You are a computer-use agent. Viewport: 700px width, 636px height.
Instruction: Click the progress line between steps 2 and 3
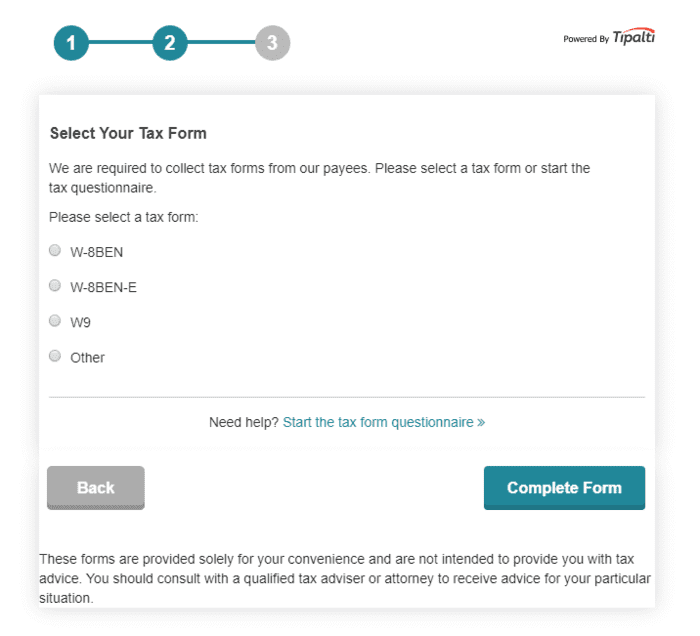221,43
